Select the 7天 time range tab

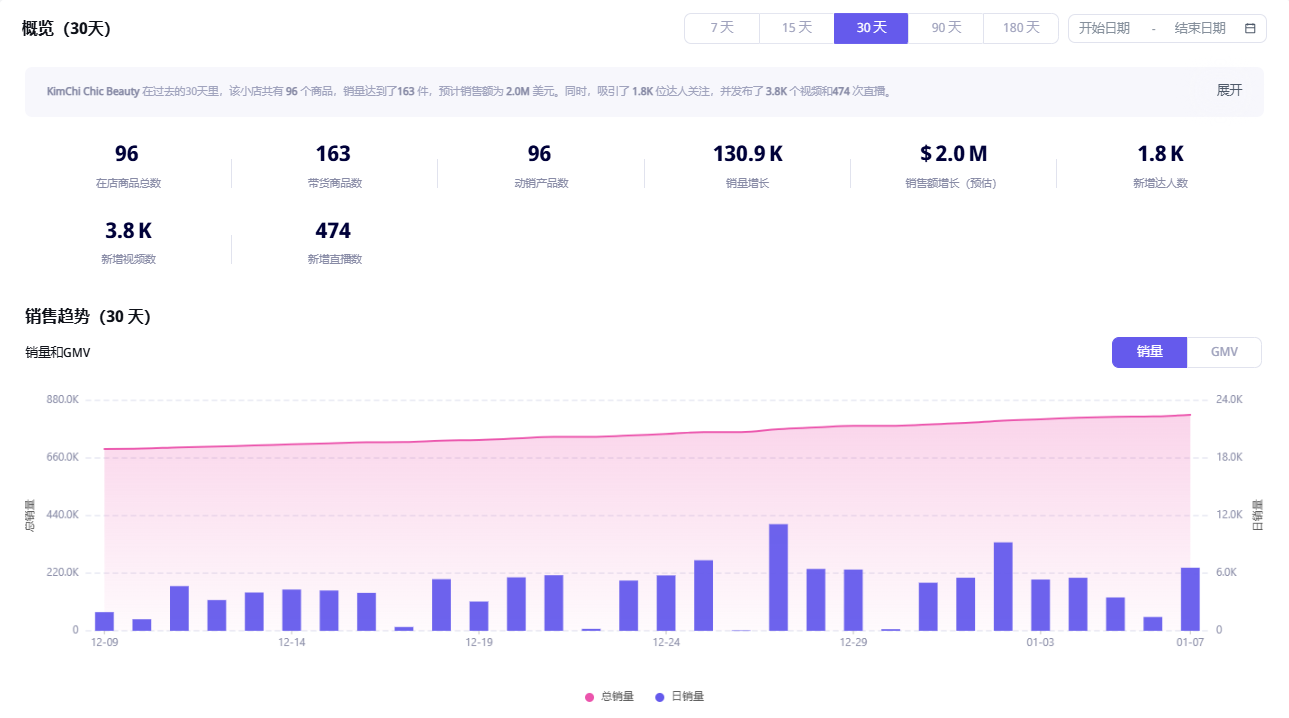(722, 28)
